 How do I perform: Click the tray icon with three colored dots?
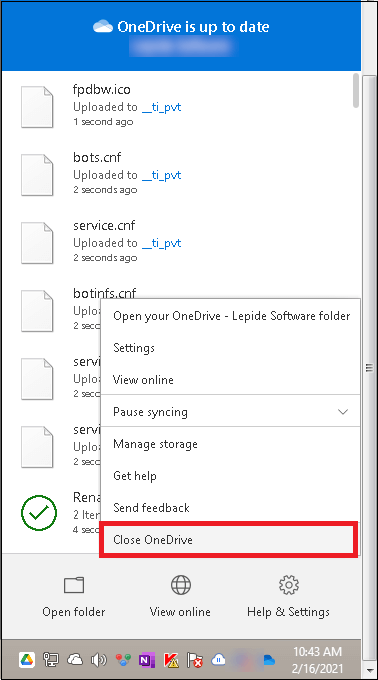coord(123,660)
